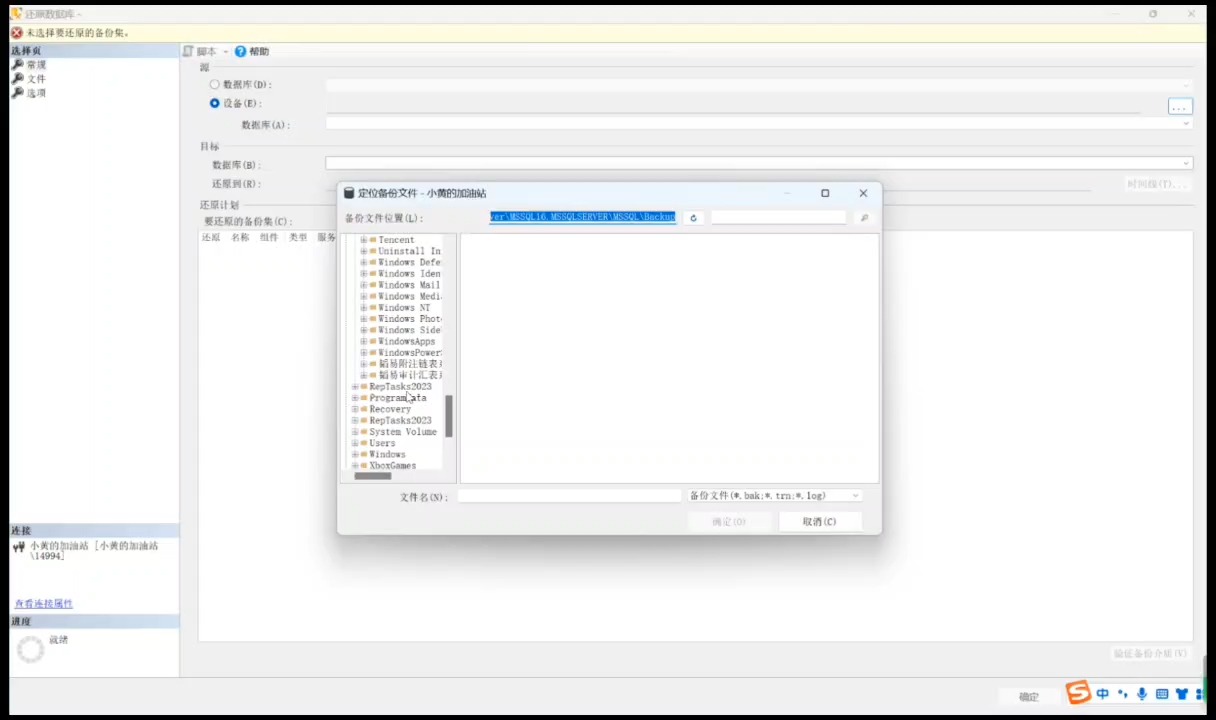Open the 选项 page wrench icon

[x=18, y=93]
